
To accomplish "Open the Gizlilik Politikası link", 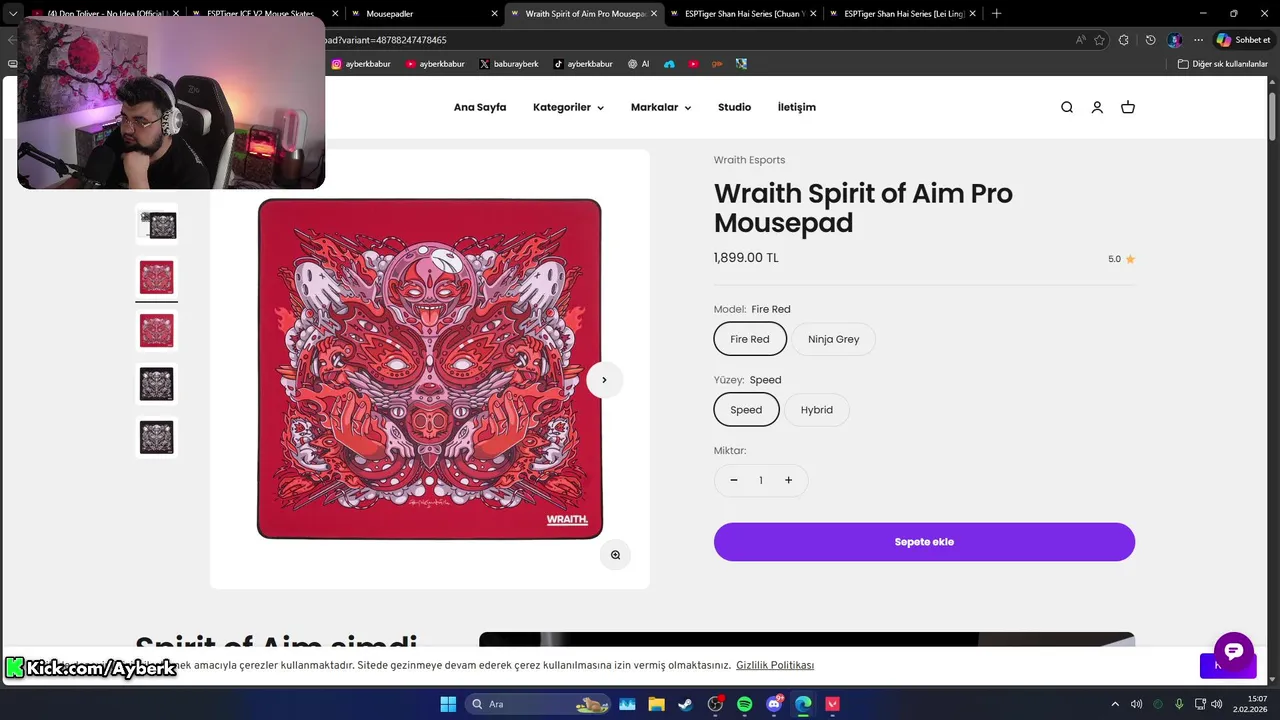I will pyautogui.click(x=775, y=666).
